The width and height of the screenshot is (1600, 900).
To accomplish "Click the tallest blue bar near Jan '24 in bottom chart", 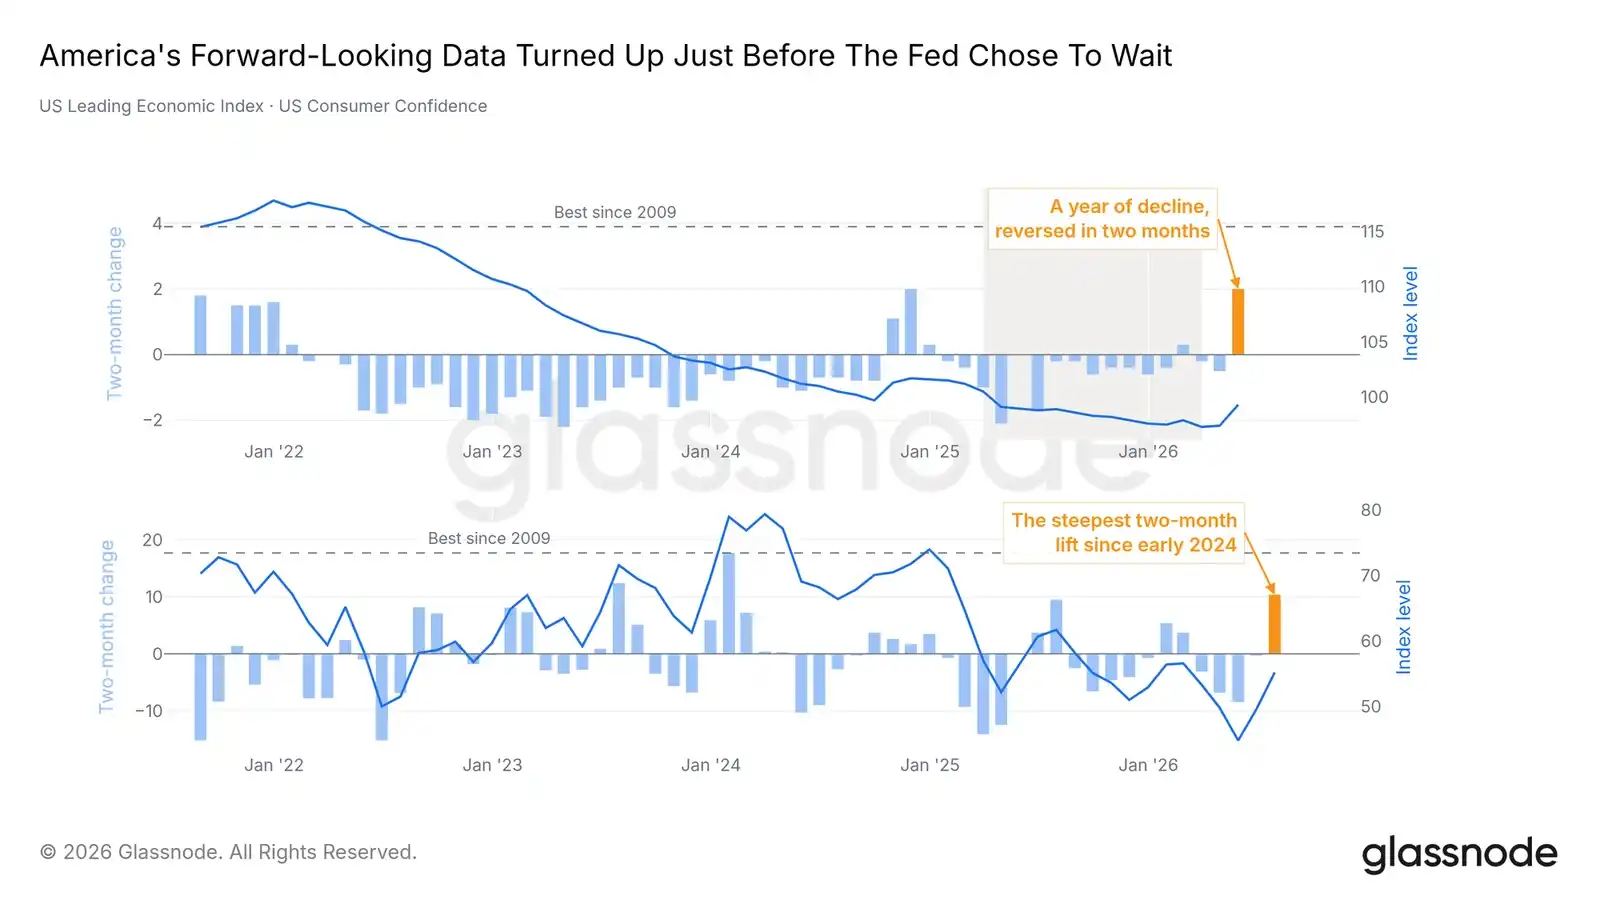I will point(728,603).
